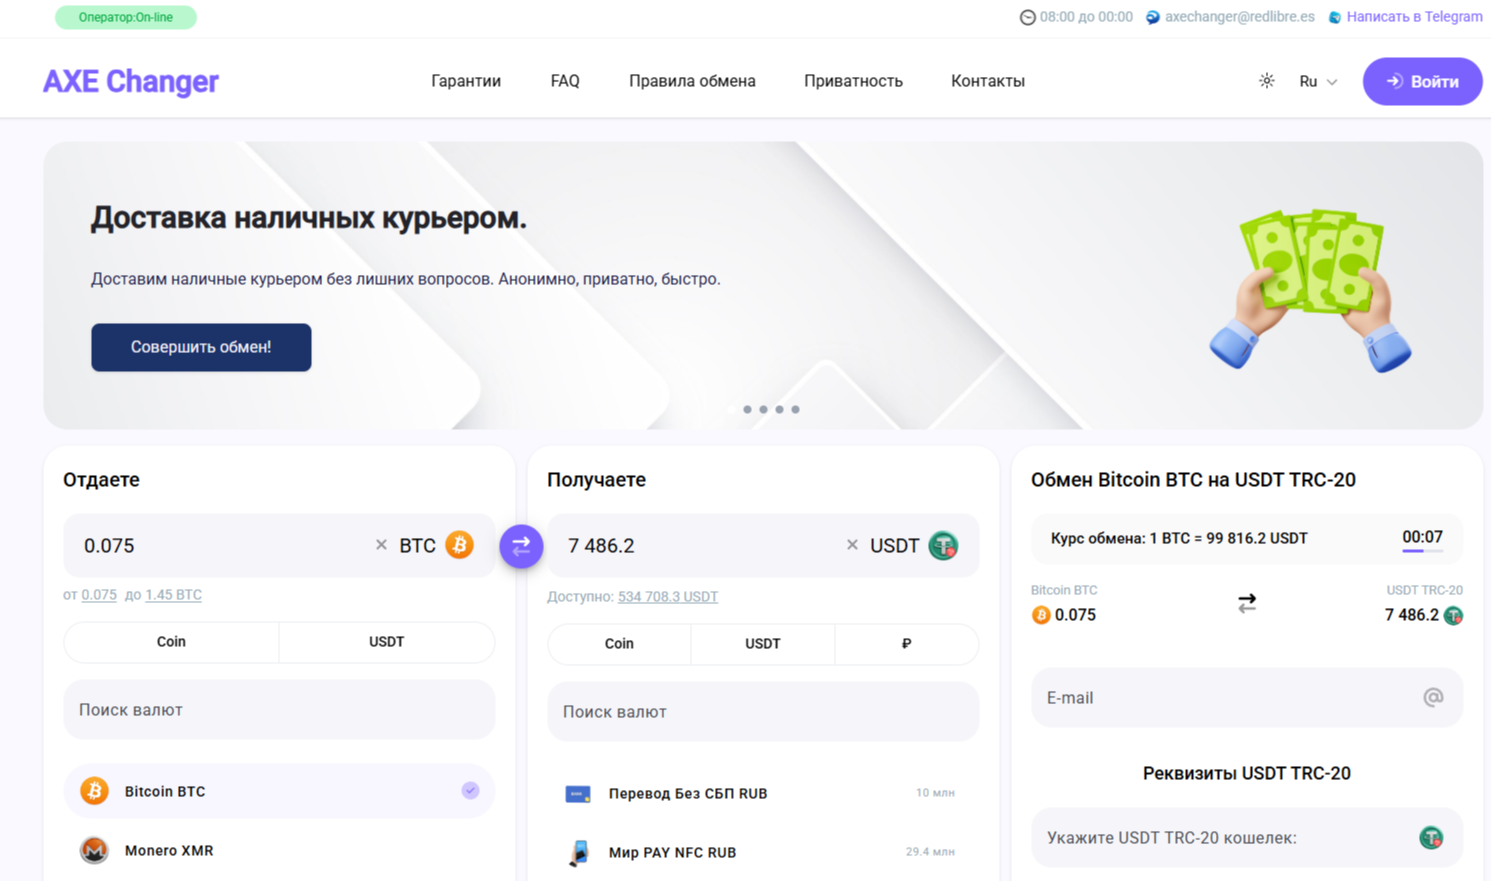Image resolution: width=1491 pixels, height=881 pixels.
Task: Open the Написать в Telegram link
Action: [x=1414, y=17]
